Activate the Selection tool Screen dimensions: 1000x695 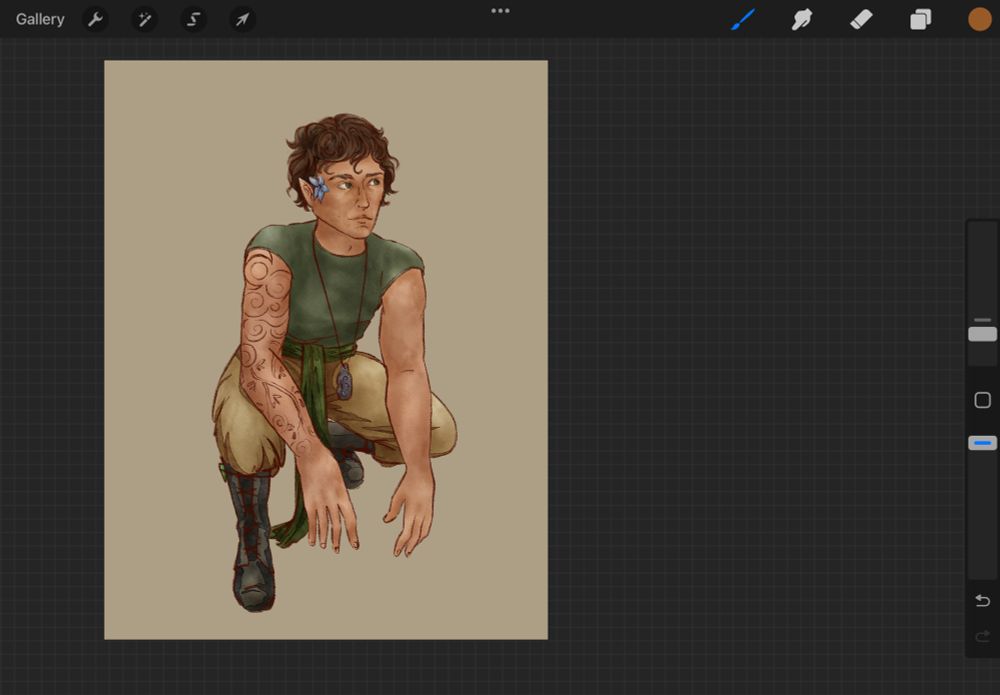(193, 19)
